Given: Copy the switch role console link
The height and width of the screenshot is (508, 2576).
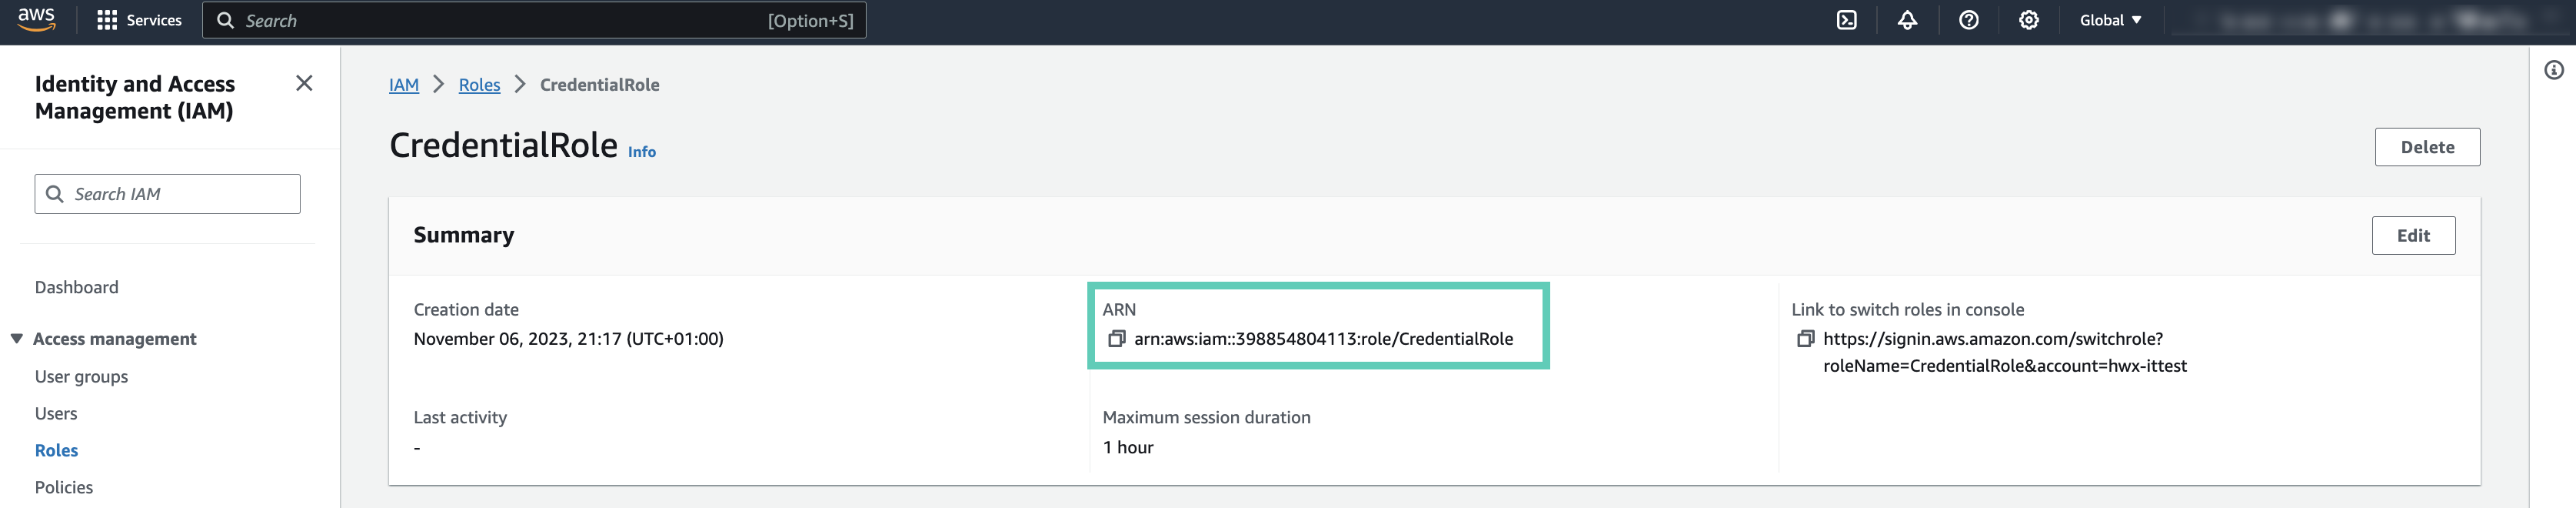Looking at the screenshot, I should pyautogui.click(x=1805, y=339).
